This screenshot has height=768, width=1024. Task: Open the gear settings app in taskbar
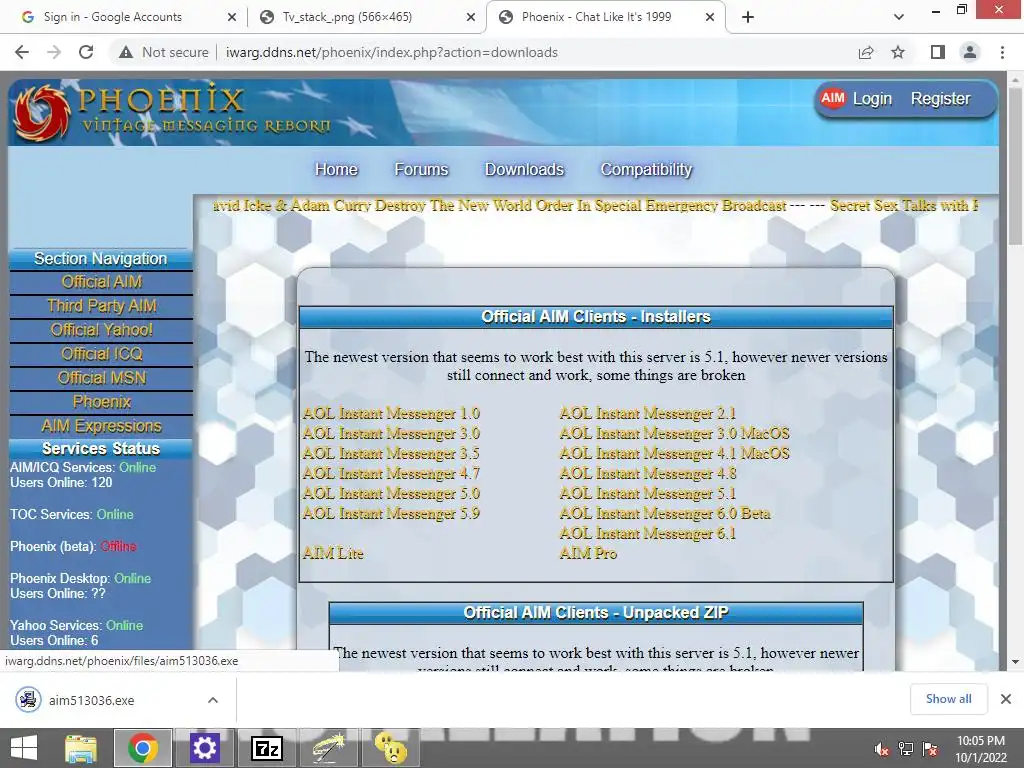(204, 748)
